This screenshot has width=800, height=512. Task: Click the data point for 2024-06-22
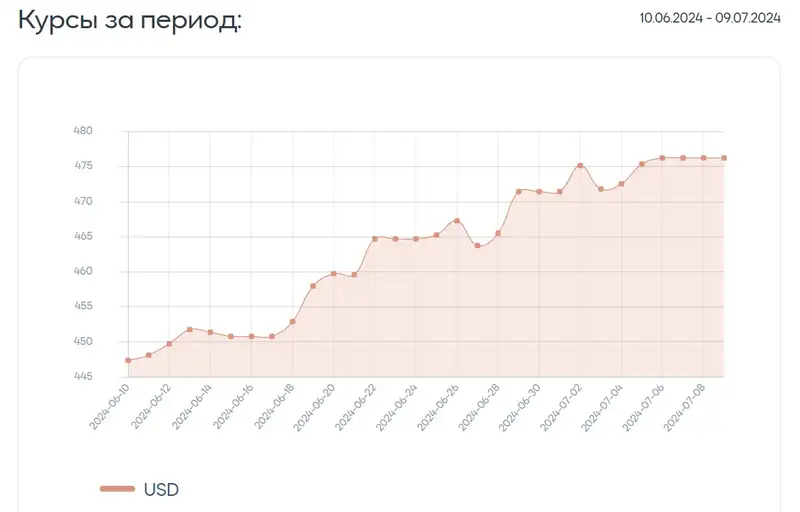[x=375, y=239]
